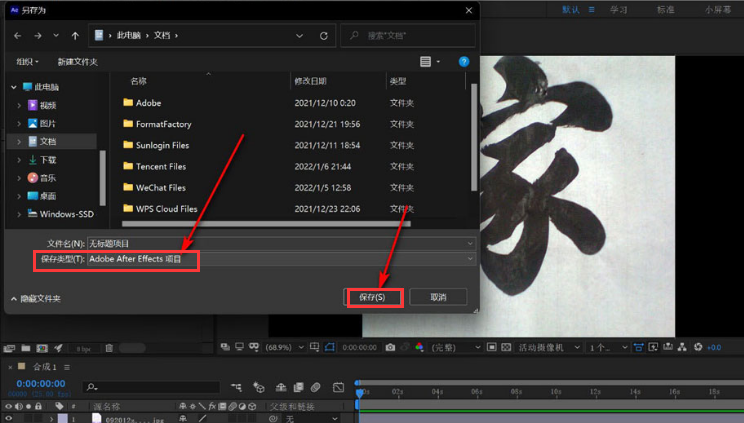Viewport: 744px width, 423px height.
Task: Open the Adobe folder
Action: [148, 103]
